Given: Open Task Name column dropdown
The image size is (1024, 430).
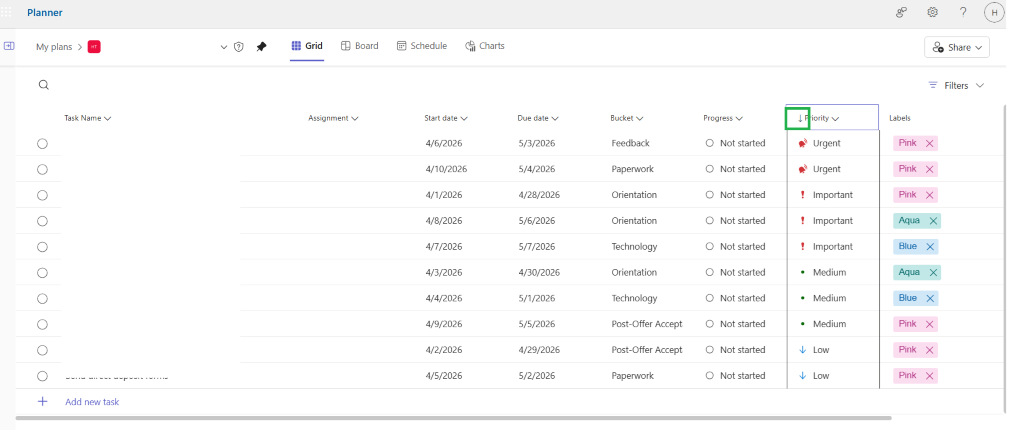Looking at the screenshot, I should [108, 119].
